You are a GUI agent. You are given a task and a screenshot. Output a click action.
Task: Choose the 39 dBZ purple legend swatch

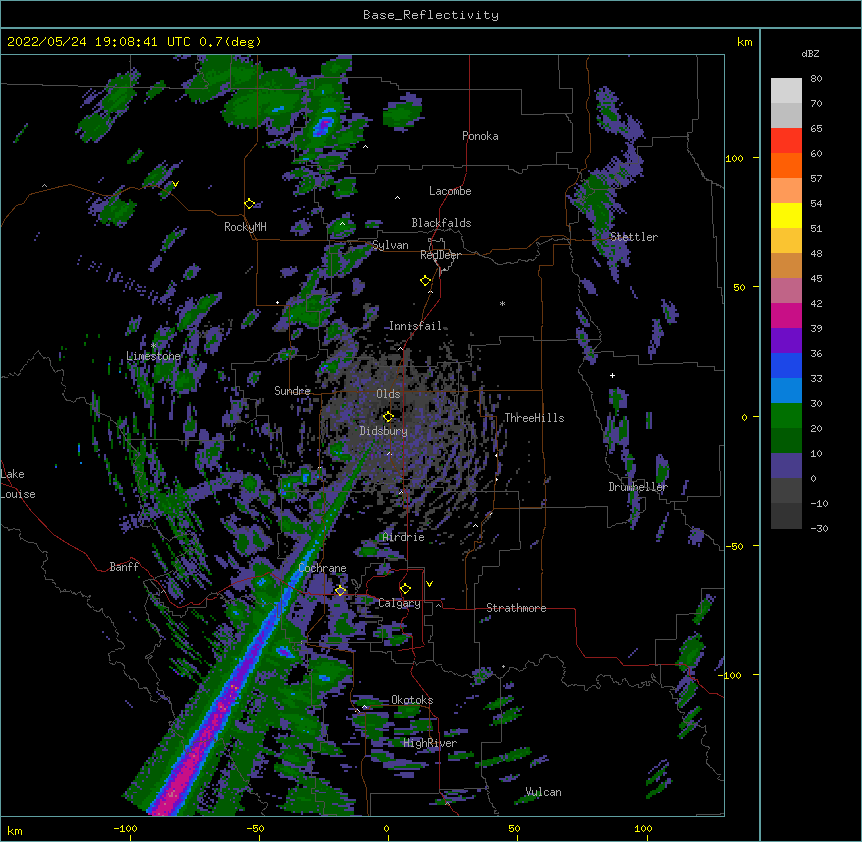(786, 340)
